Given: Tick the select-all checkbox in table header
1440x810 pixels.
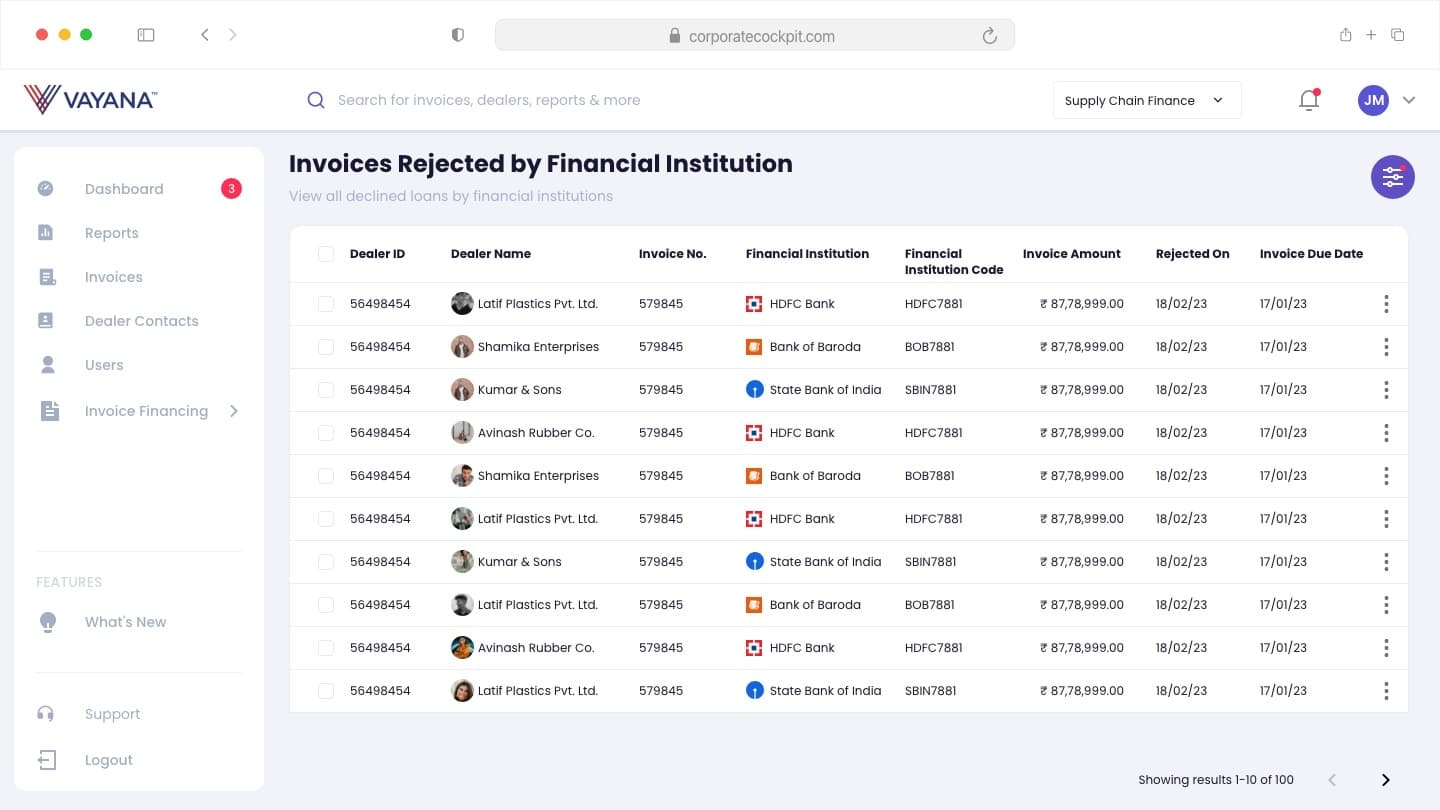Looking at the screenshot, I should (326, 254).
